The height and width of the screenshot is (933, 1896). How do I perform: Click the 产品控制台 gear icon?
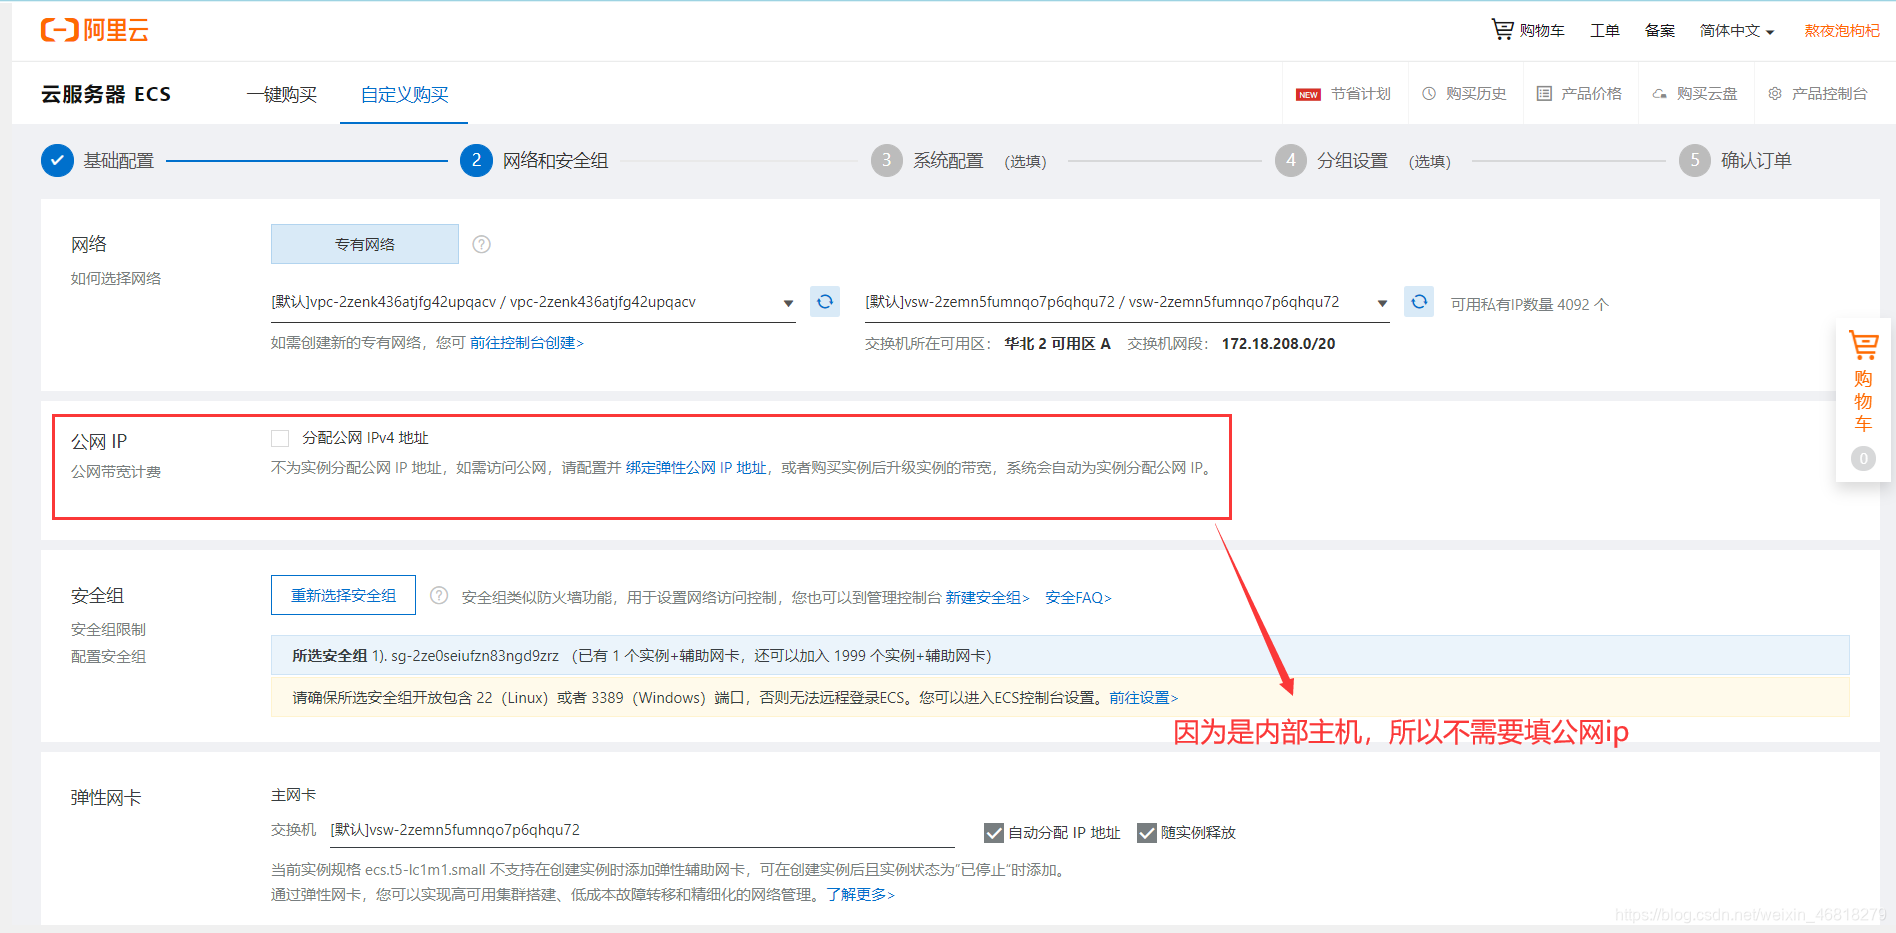[1775, 93]
